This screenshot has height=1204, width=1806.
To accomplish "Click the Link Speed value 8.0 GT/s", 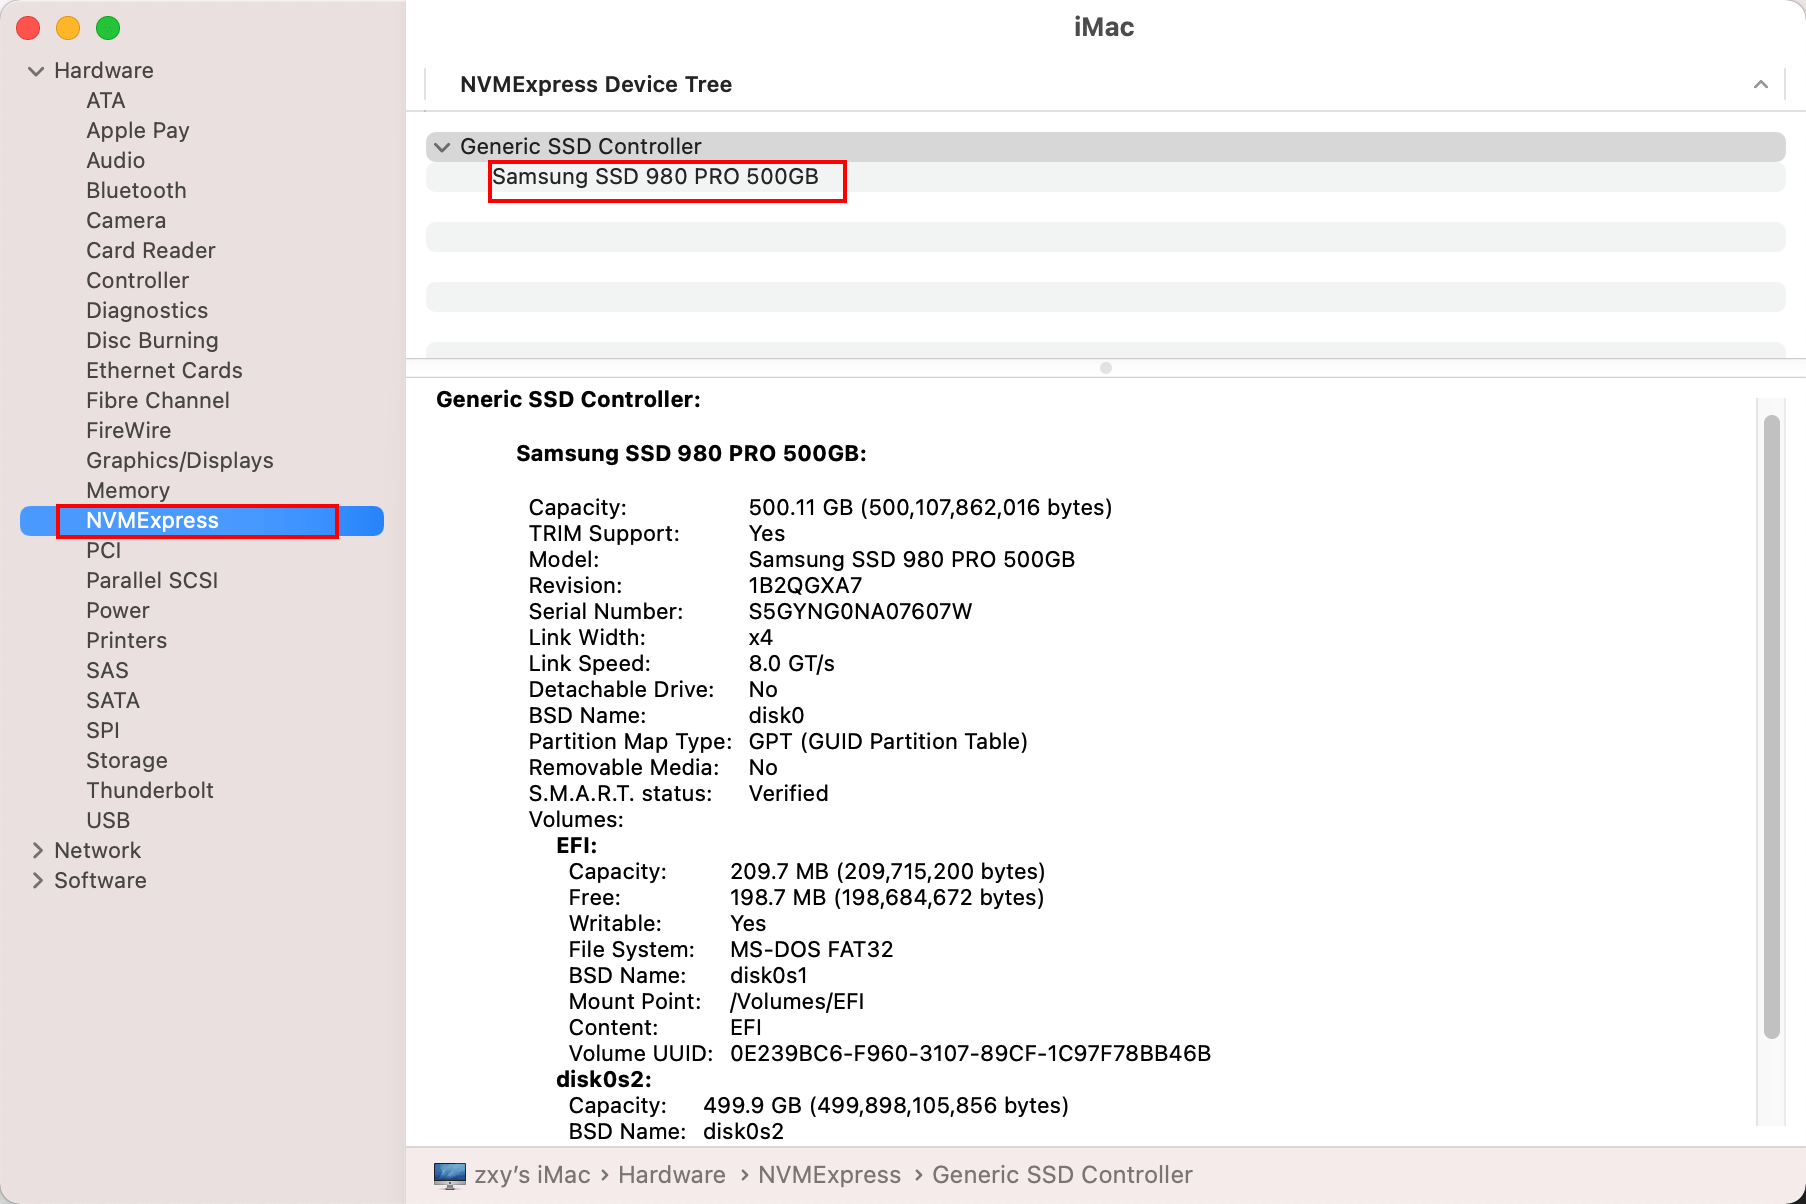I will point(791,663).
